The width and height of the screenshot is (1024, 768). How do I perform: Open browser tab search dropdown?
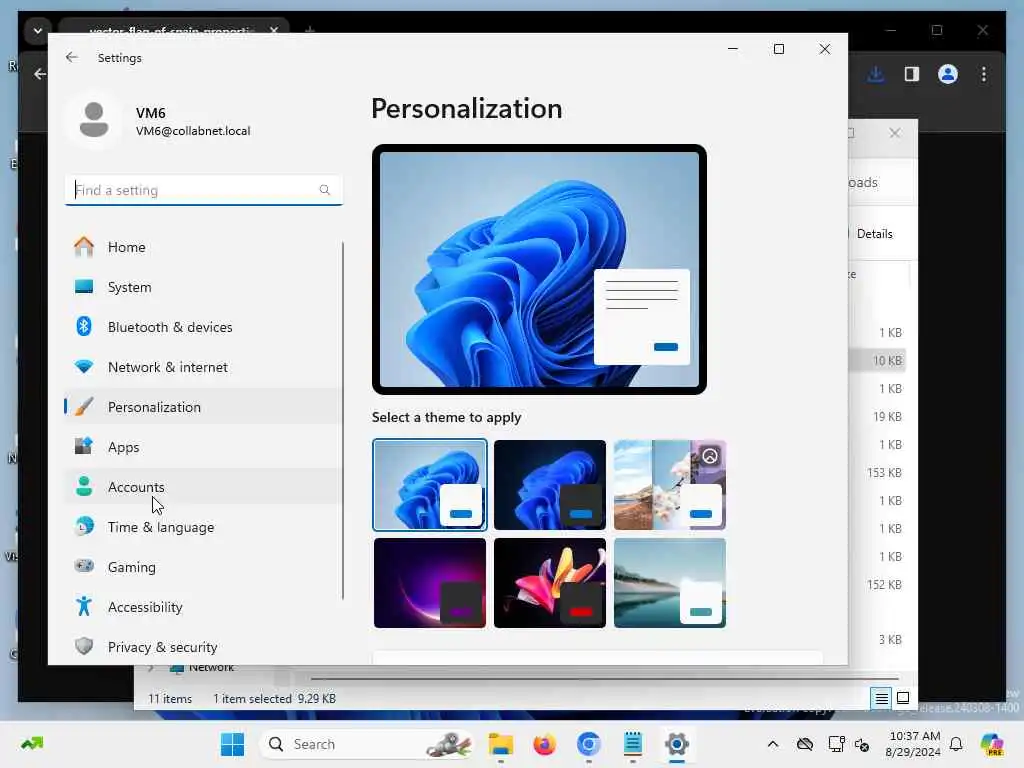tap(38, 31)
